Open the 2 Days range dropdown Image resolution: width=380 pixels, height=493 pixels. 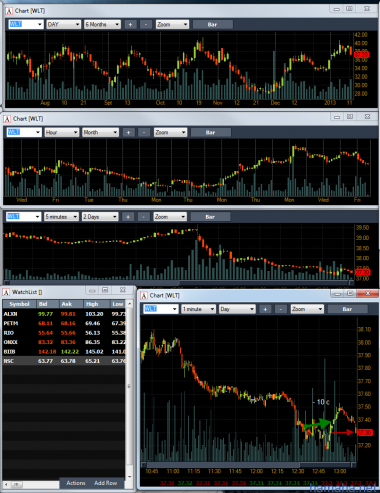coord(100,217)
